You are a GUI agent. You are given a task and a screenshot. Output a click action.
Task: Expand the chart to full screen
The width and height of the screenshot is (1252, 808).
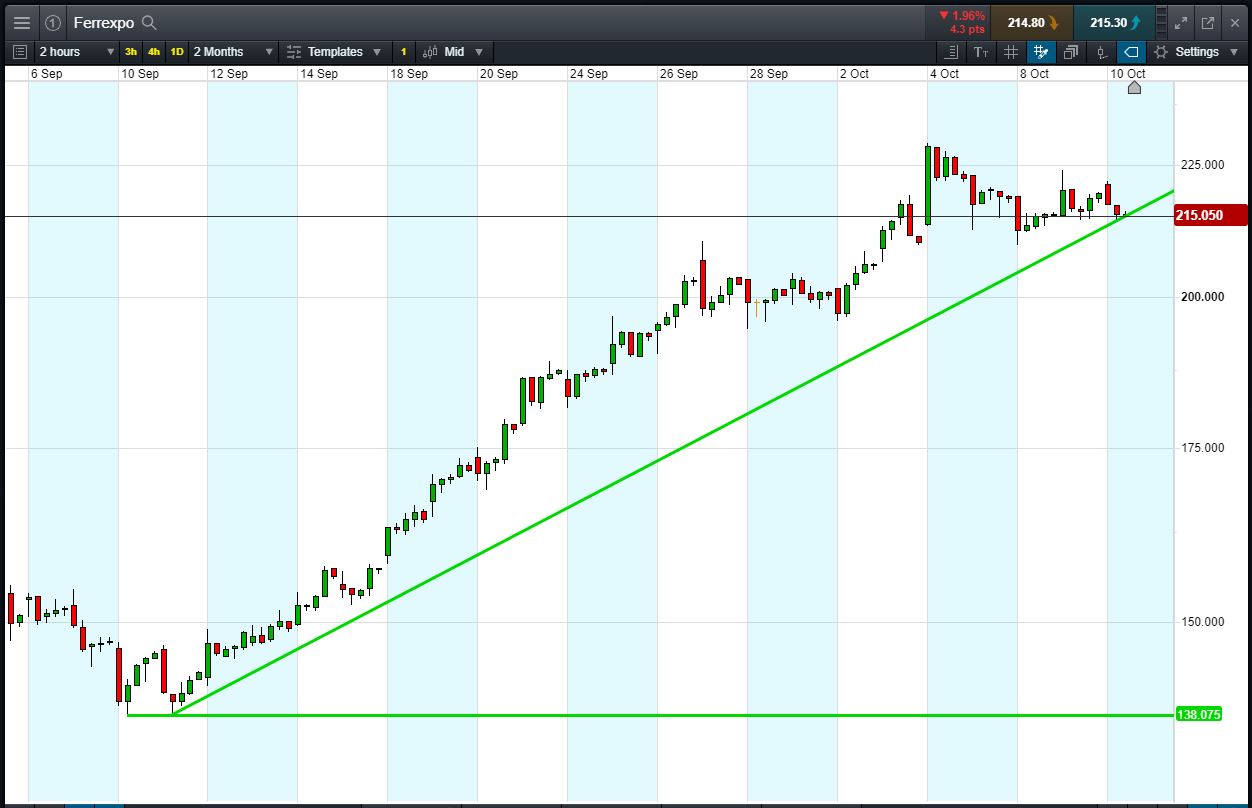pyautogui.click(x=1180, y=22)
